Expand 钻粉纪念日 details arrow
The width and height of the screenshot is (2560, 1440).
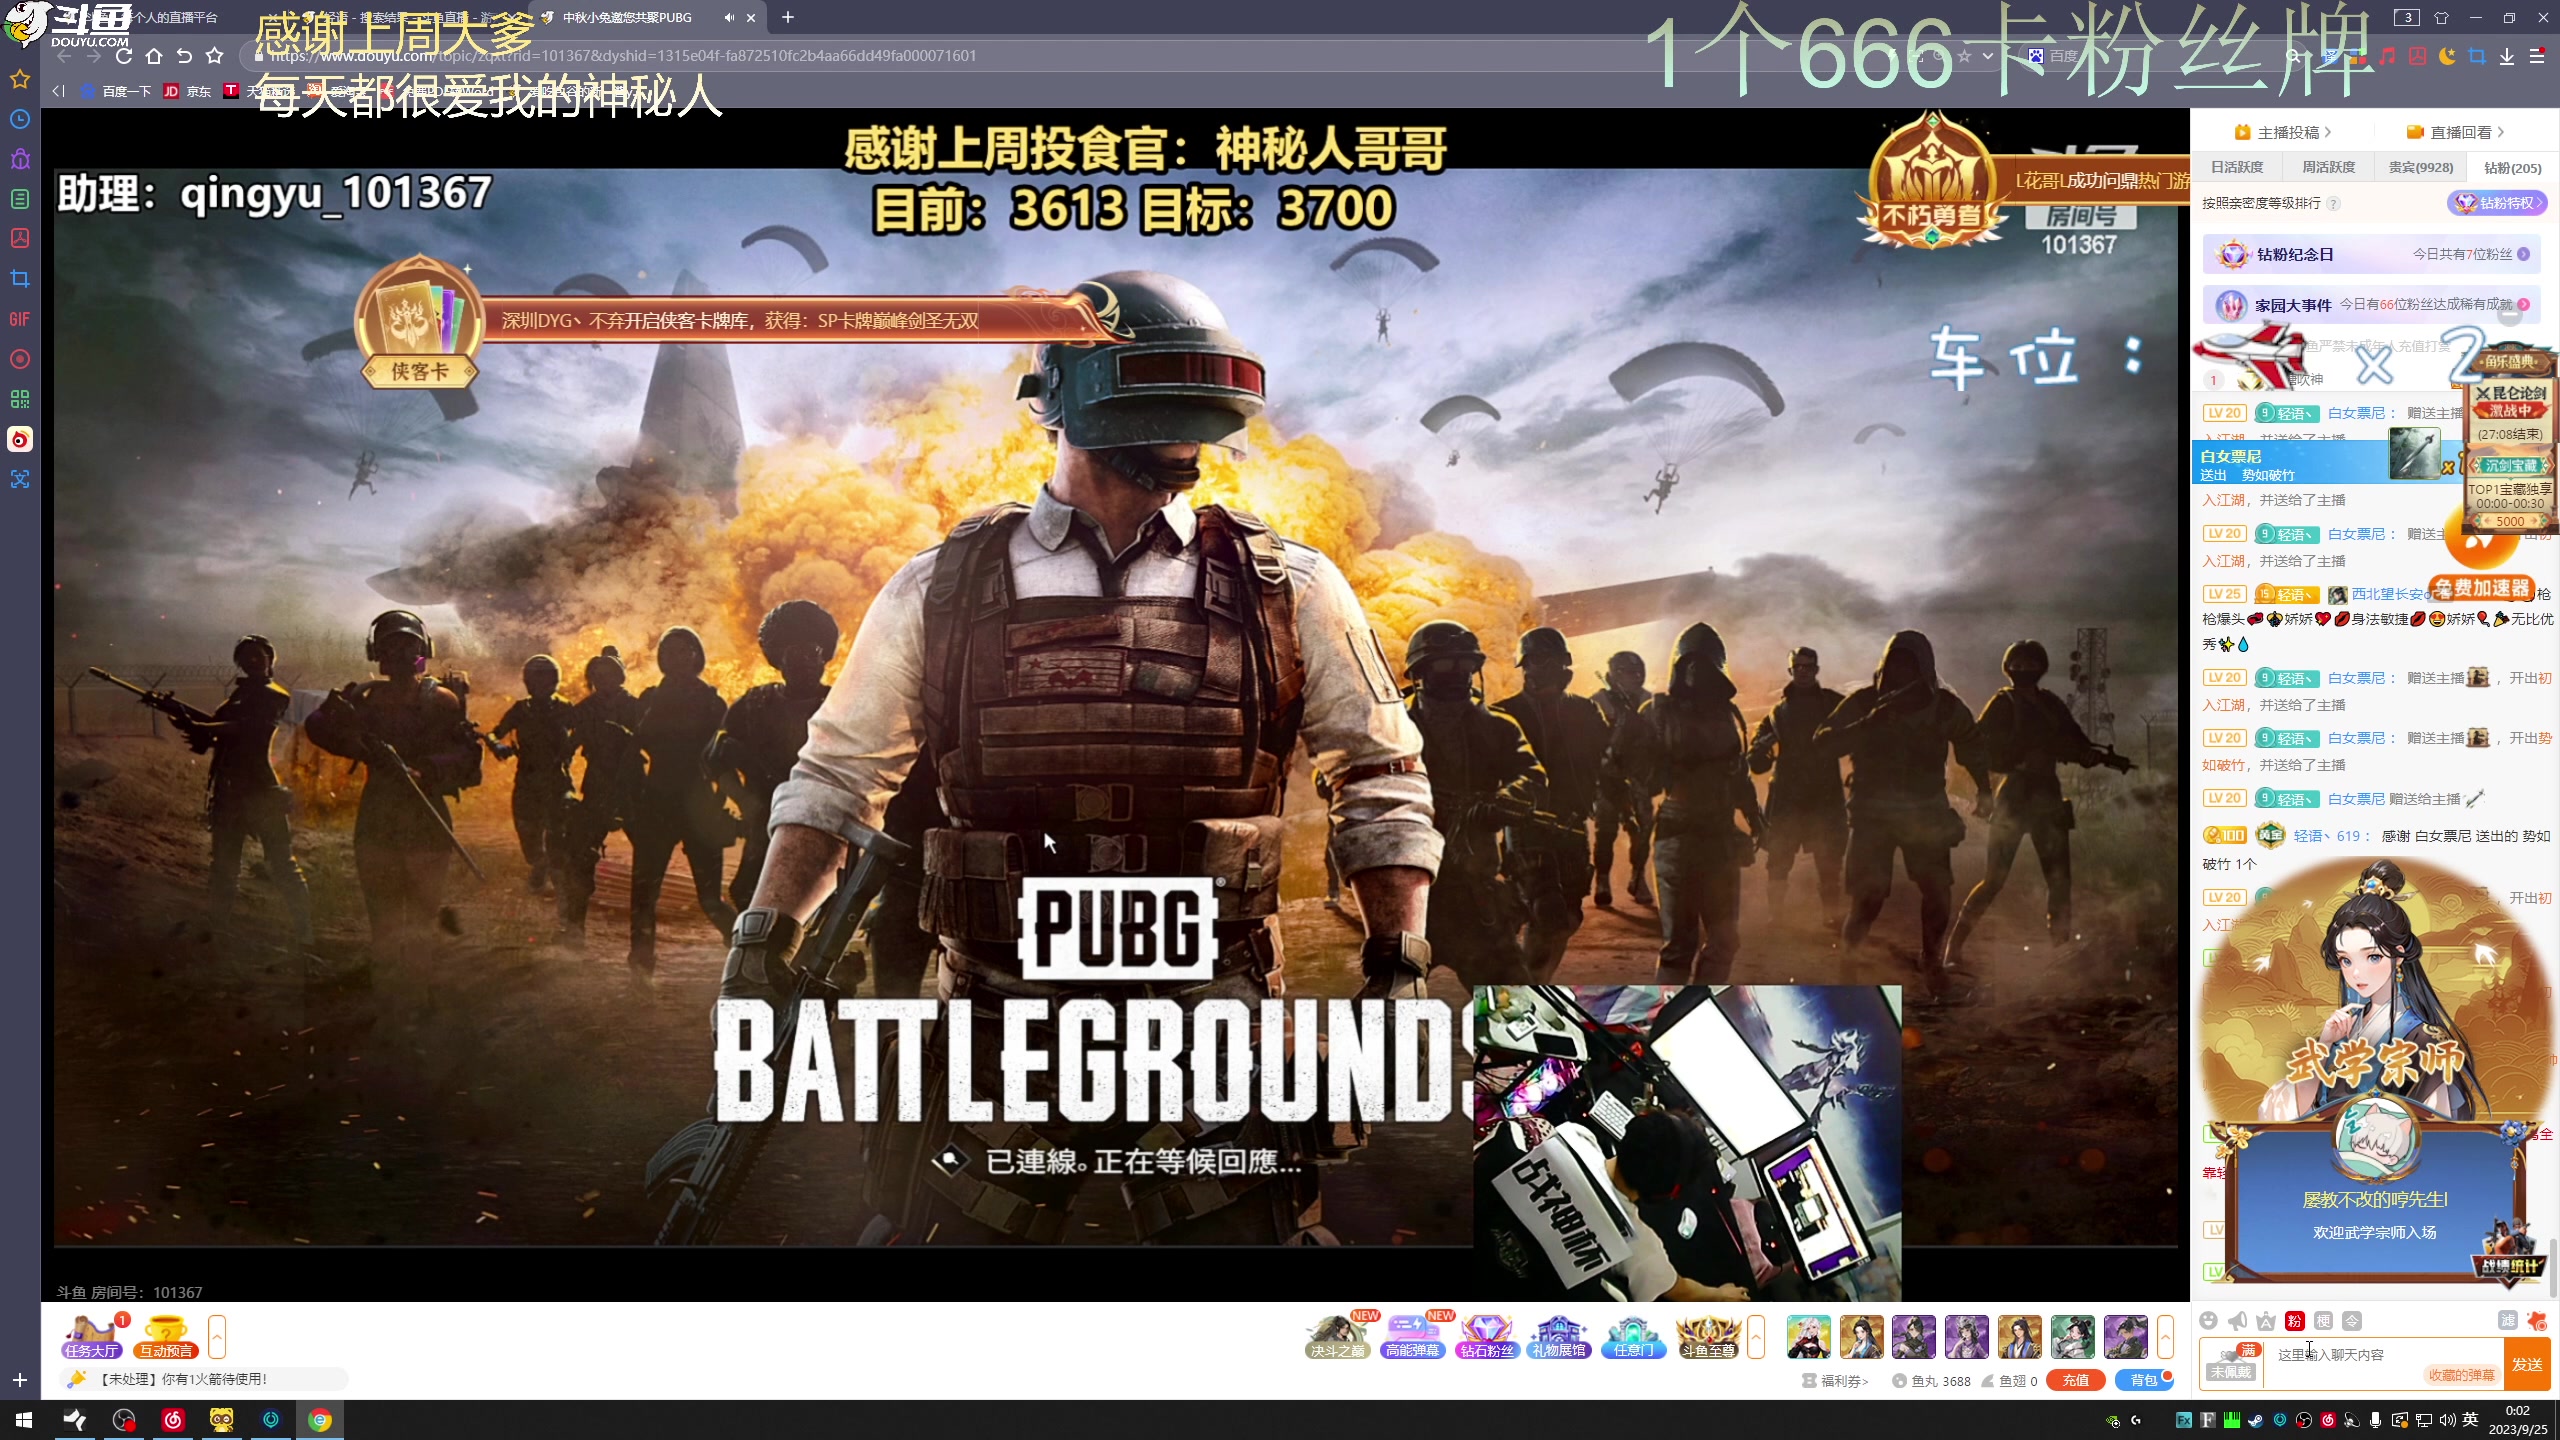(2524, 254)
